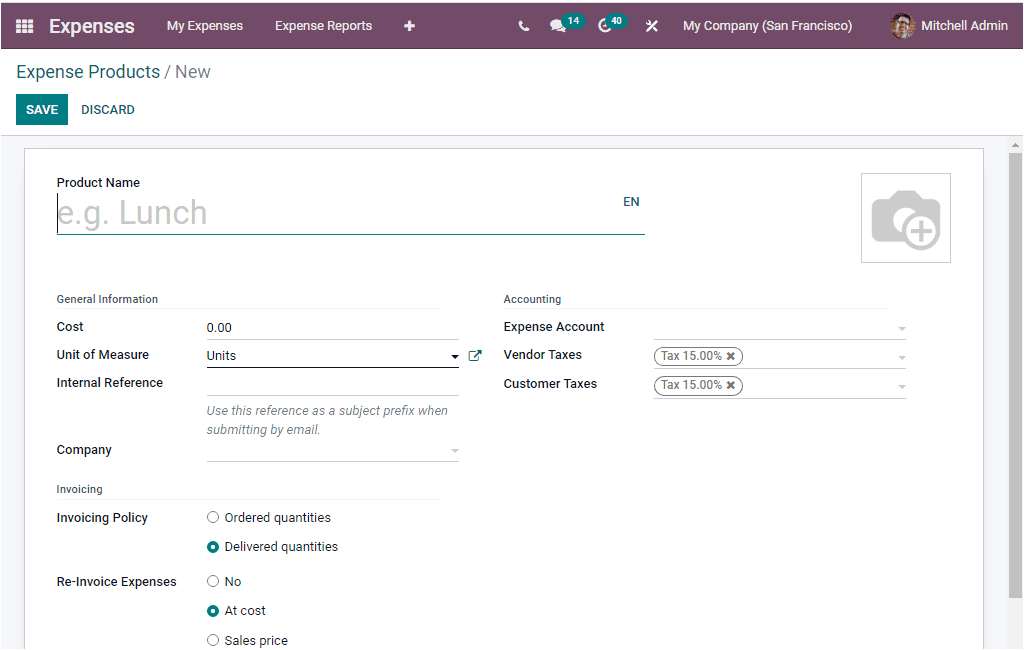
Task: Switch to My Expenses menu
Action: pyautogui.click(x=205, y=25)
